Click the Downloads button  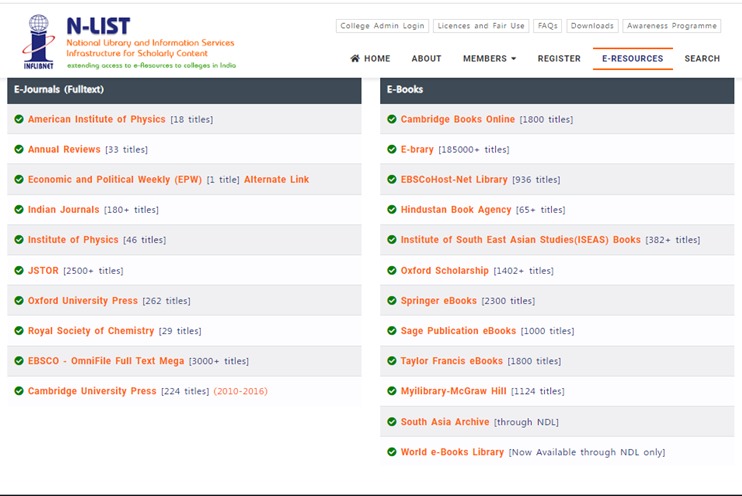tap(592, 26)
